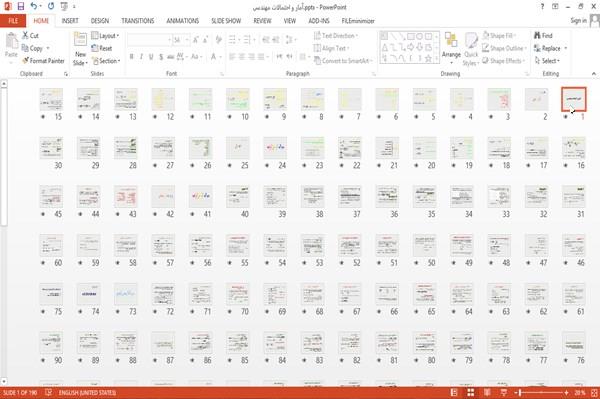This screenshot has height=399, width=600.
Task: Cut the selection using Cut
Action: click(30, 36)
